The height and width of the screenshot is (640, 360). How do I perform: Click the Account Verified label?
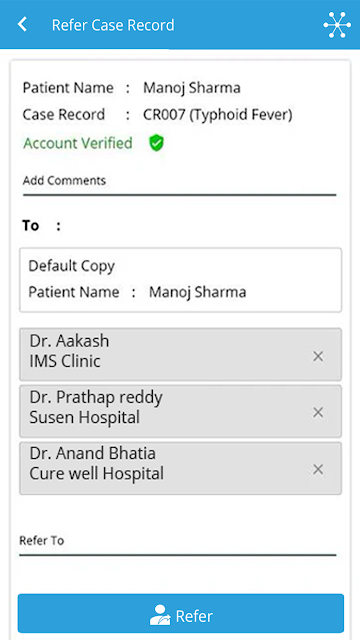tap(78, 143)
